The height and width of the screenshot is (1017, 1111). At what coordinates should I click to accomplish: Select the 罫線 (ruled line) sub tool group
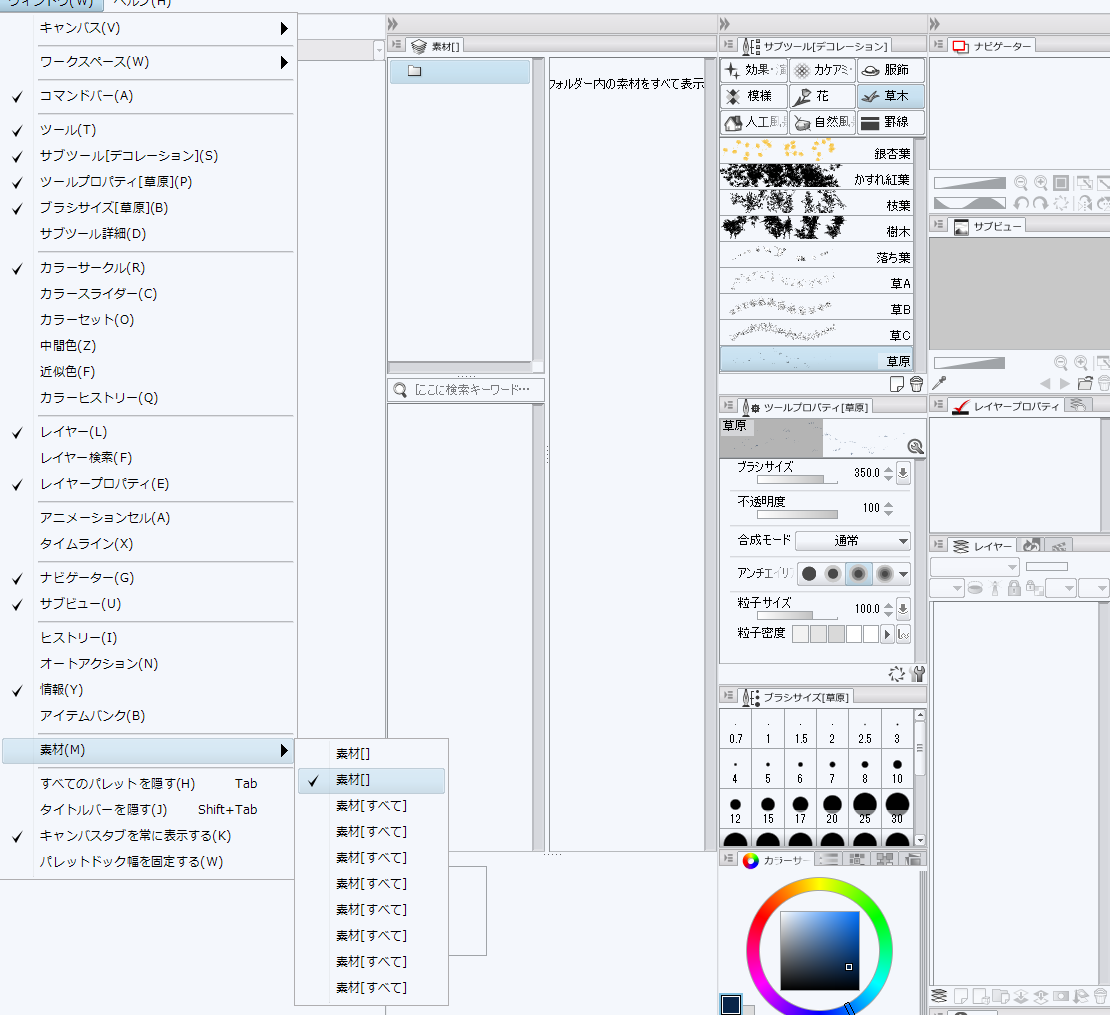pos(890,123)
